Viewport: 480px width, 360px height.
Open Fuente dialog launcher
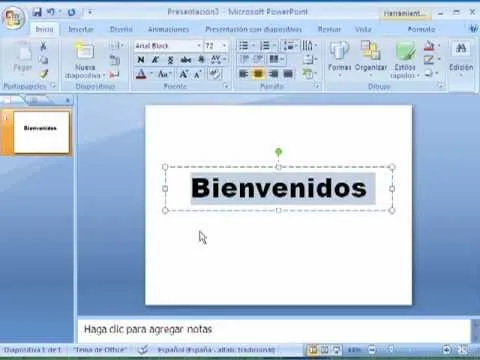tap(226, 86)
